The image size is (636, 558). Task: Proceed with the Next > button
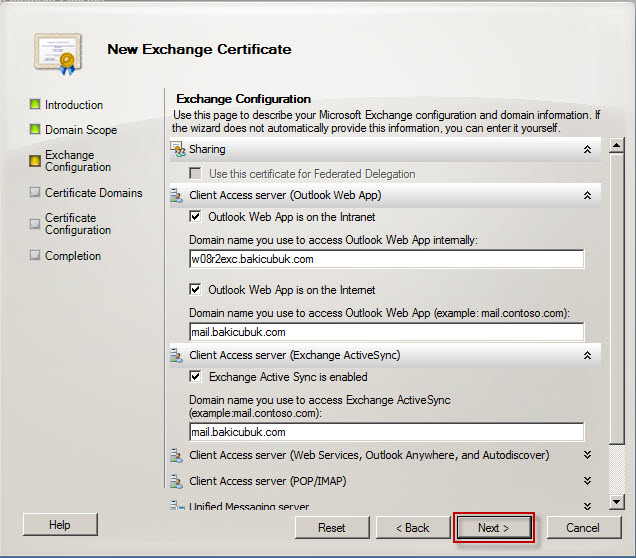point(494,528)
